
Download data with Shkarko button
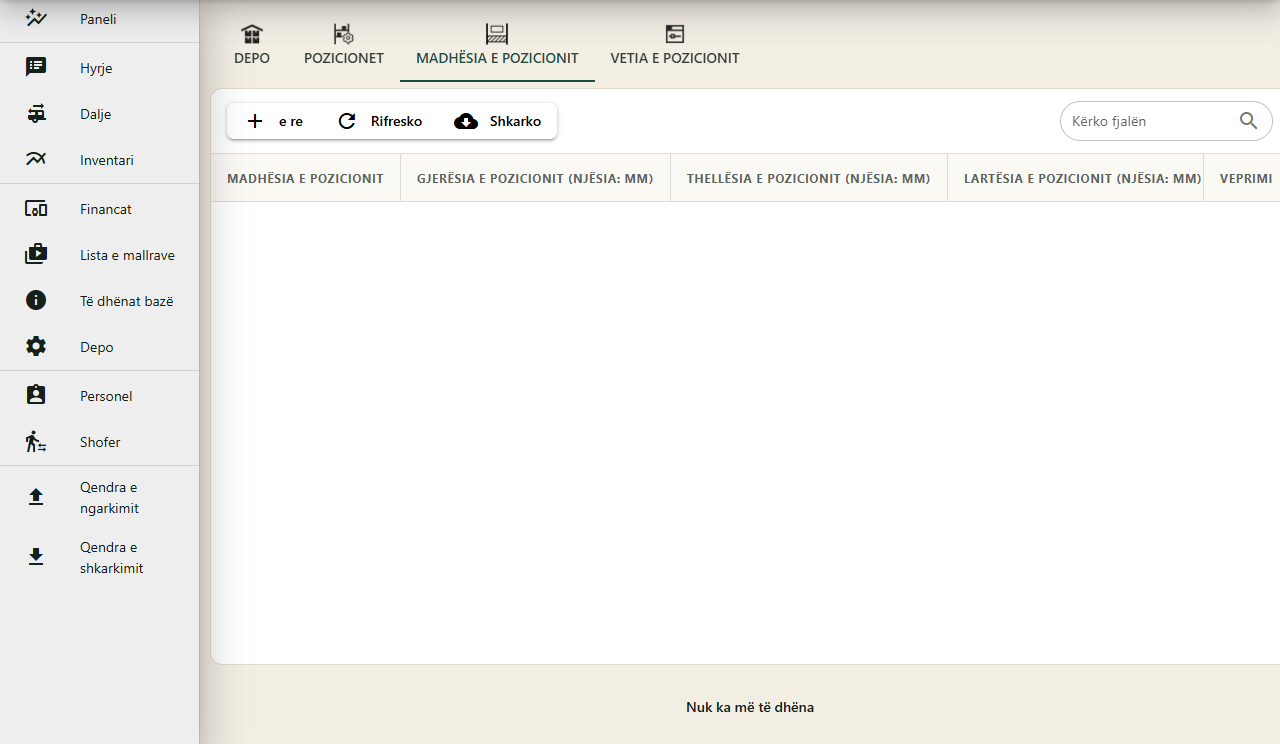pyautogui.click(x=497, y=121)
